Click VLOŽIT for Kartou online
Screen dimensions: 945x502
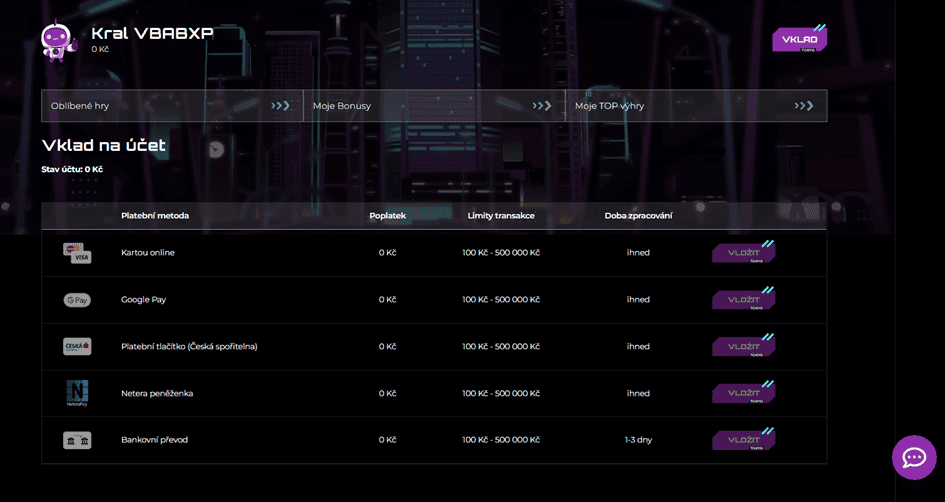coord(744,252)
